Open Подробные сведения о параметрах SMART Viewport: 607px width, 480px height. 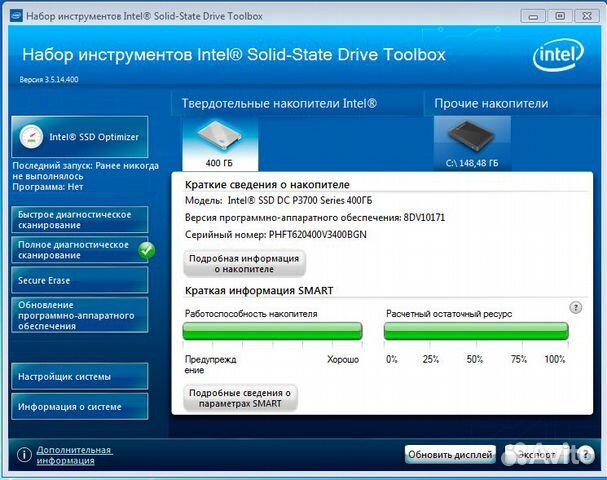[240, 398]
